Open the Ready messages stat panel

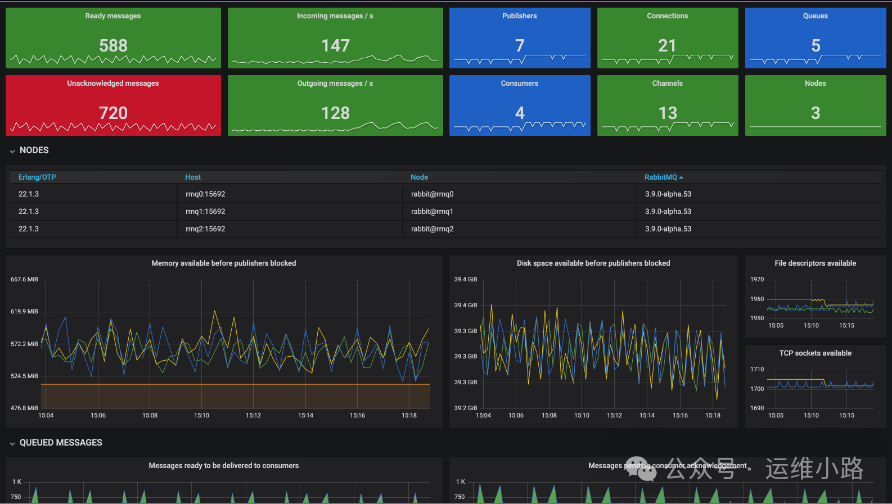(x=113, y=38)
